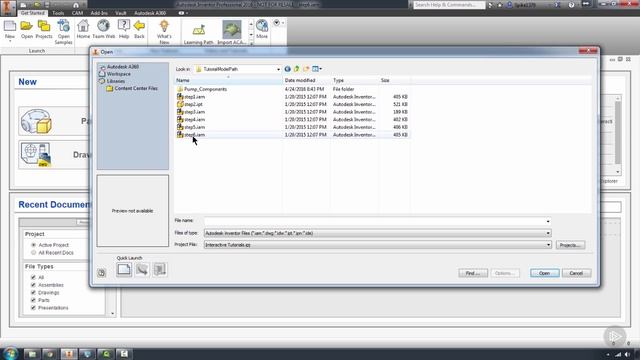This screenshot has height=360, width=640.
Task: Click the New file icon in the ribbon
Action: click(10, 26)
